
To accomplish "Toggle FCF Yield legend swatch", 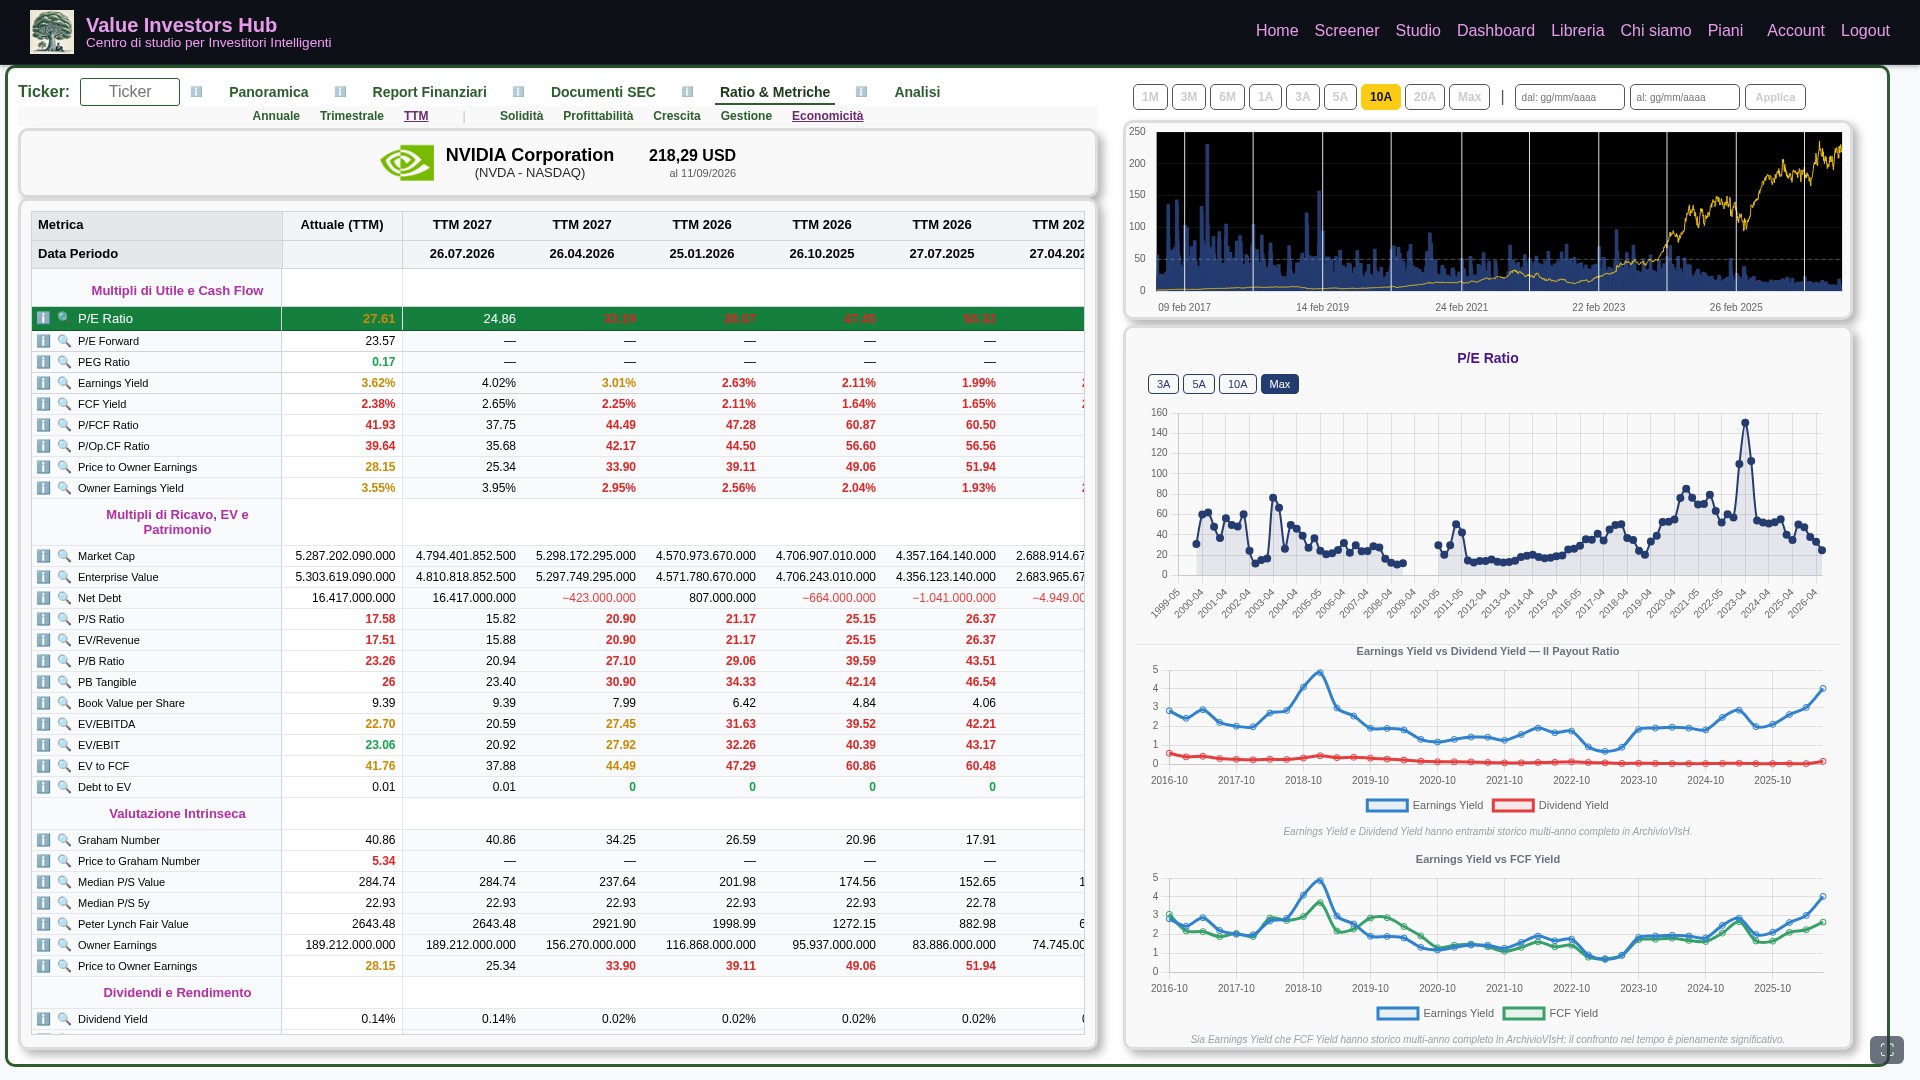I will tap(1524, 1013).
